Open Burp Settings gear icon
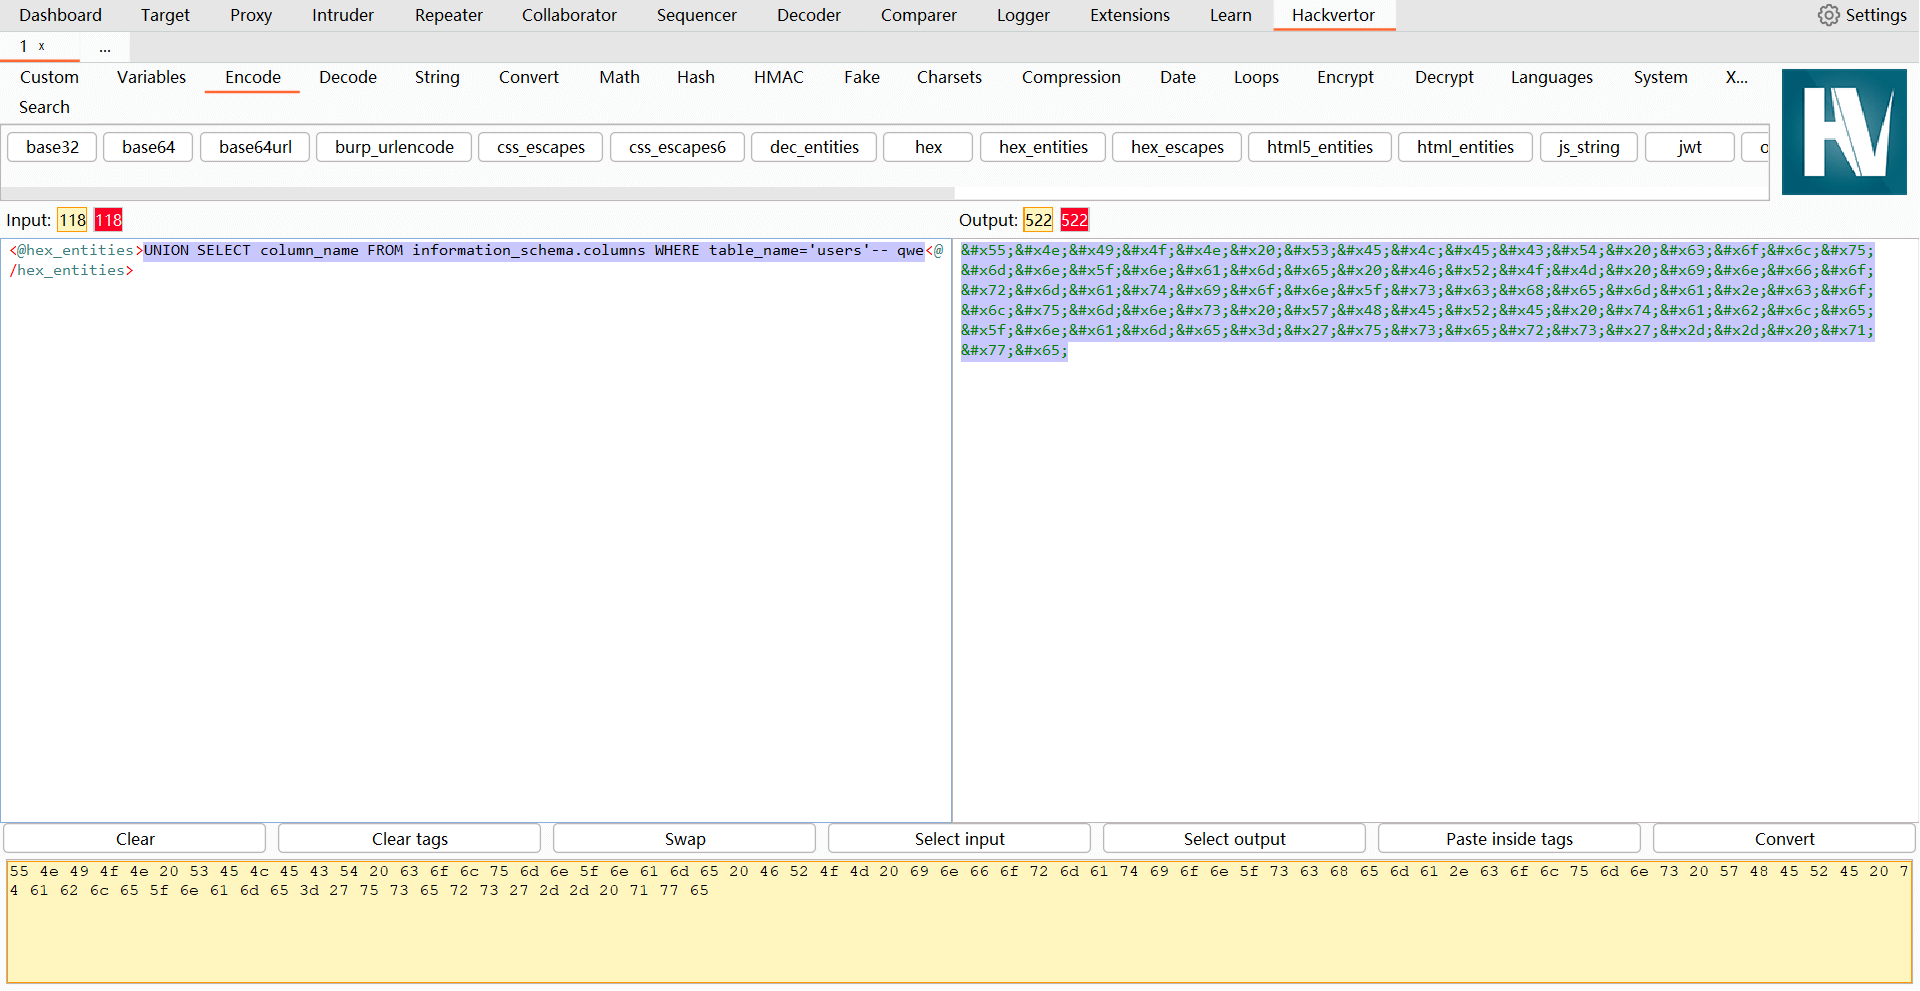This screenshot has height=991, width=1920. point(1828,15)
